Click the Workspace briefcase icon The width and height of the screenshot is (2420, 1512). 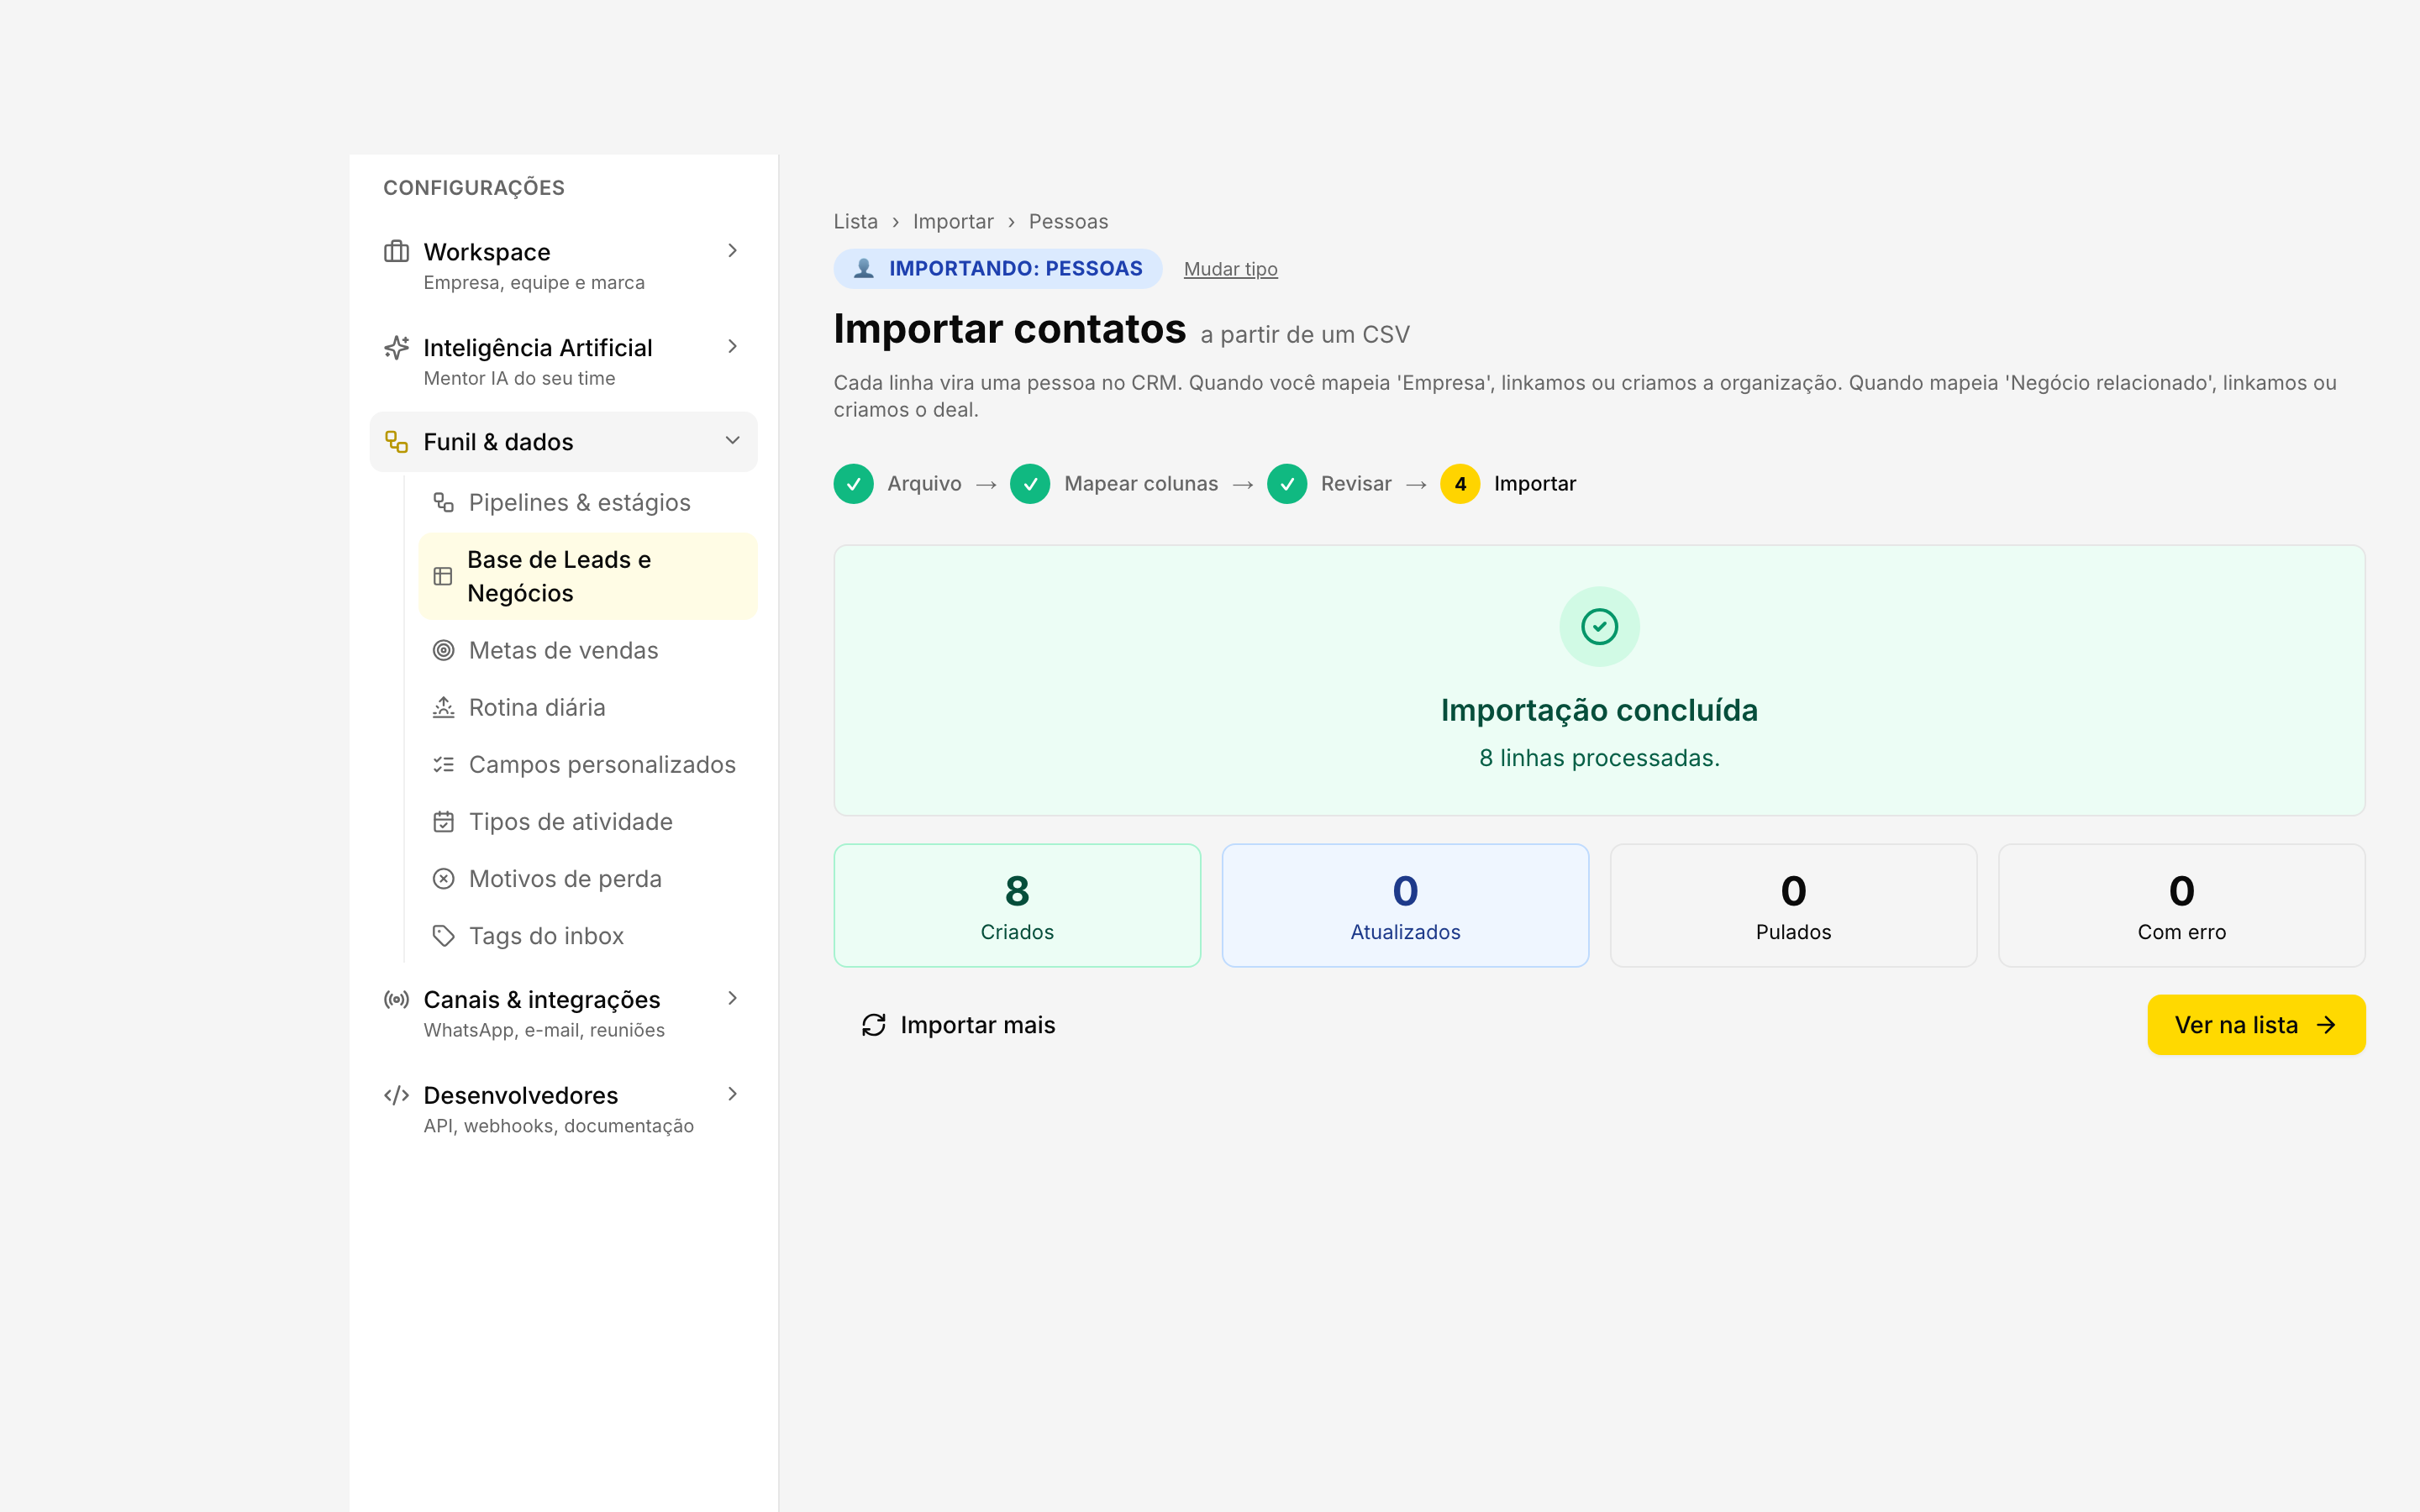397,251
